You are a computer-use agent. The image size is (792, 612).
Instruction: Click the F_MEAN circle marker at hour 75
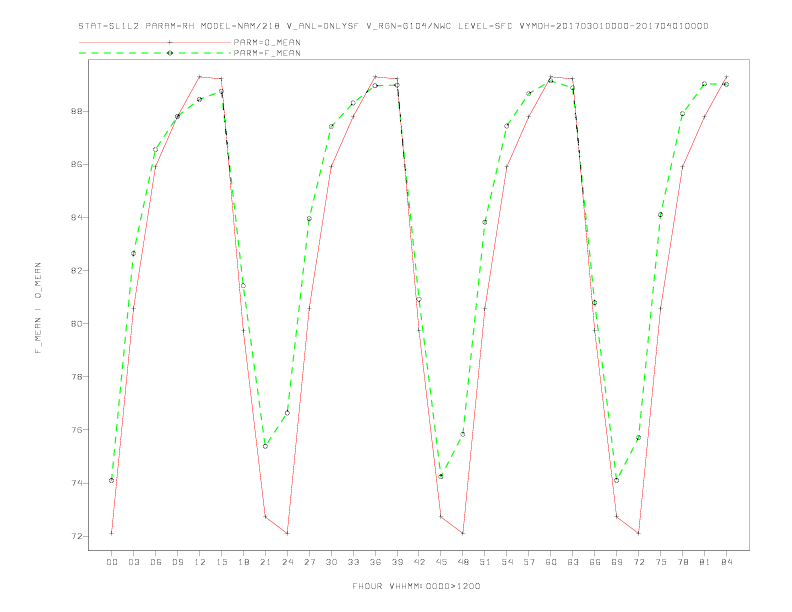tap(661, 215)
